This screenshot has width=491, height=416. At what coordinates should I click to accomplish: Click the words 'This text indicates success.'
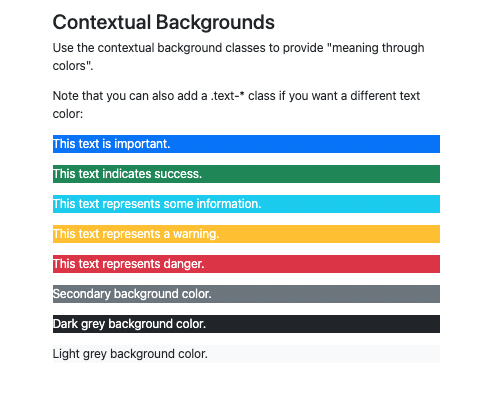127,174
